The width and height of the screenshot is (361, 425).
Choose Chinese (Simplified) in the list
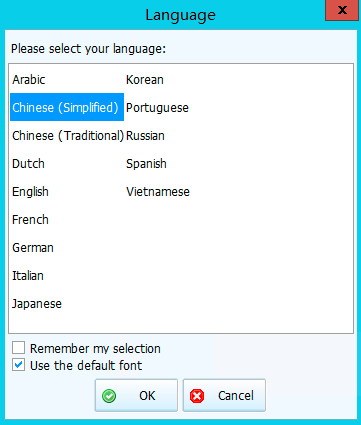coord(67,107)
